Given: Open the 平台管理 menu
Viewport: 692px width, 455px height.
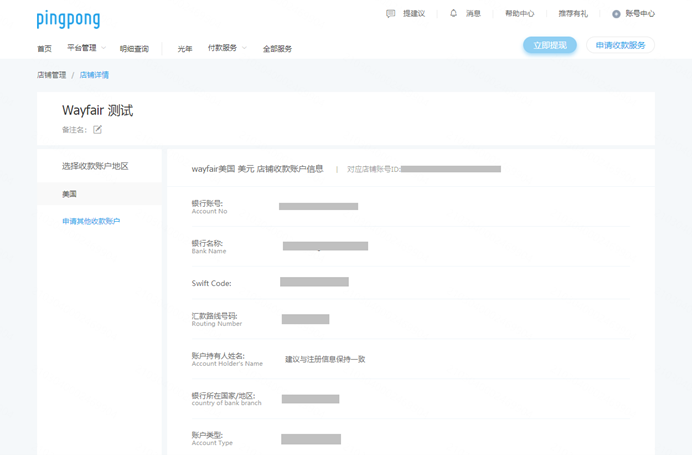Looking at the screenshot, I should pos(82,48).
